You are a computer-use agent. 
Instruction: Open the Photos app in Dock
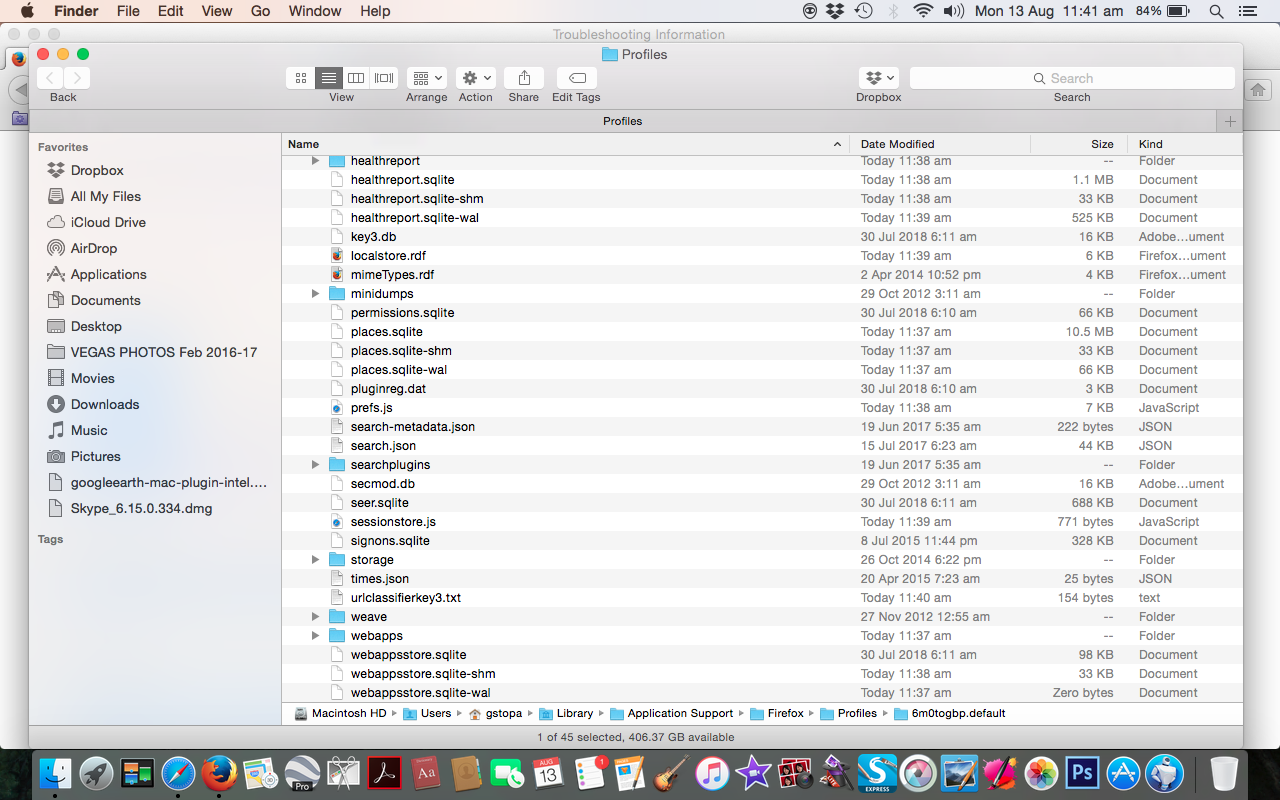(1041, 773)
